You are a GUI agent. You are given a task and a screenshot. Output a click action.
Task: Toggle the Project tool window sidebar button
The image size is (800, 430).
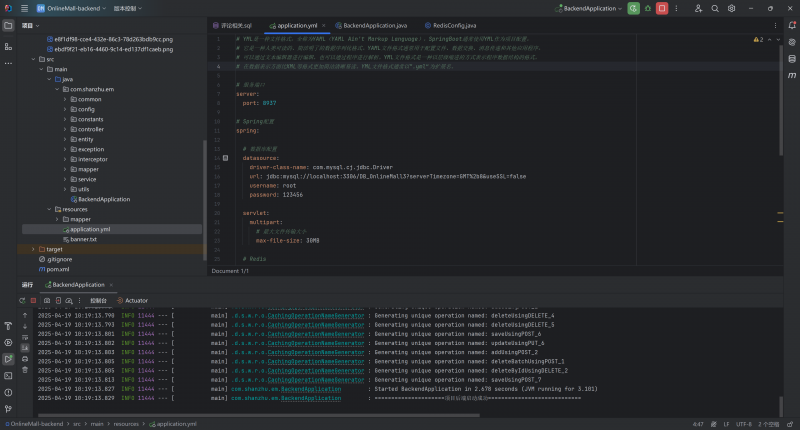click(x=8, y=24)
